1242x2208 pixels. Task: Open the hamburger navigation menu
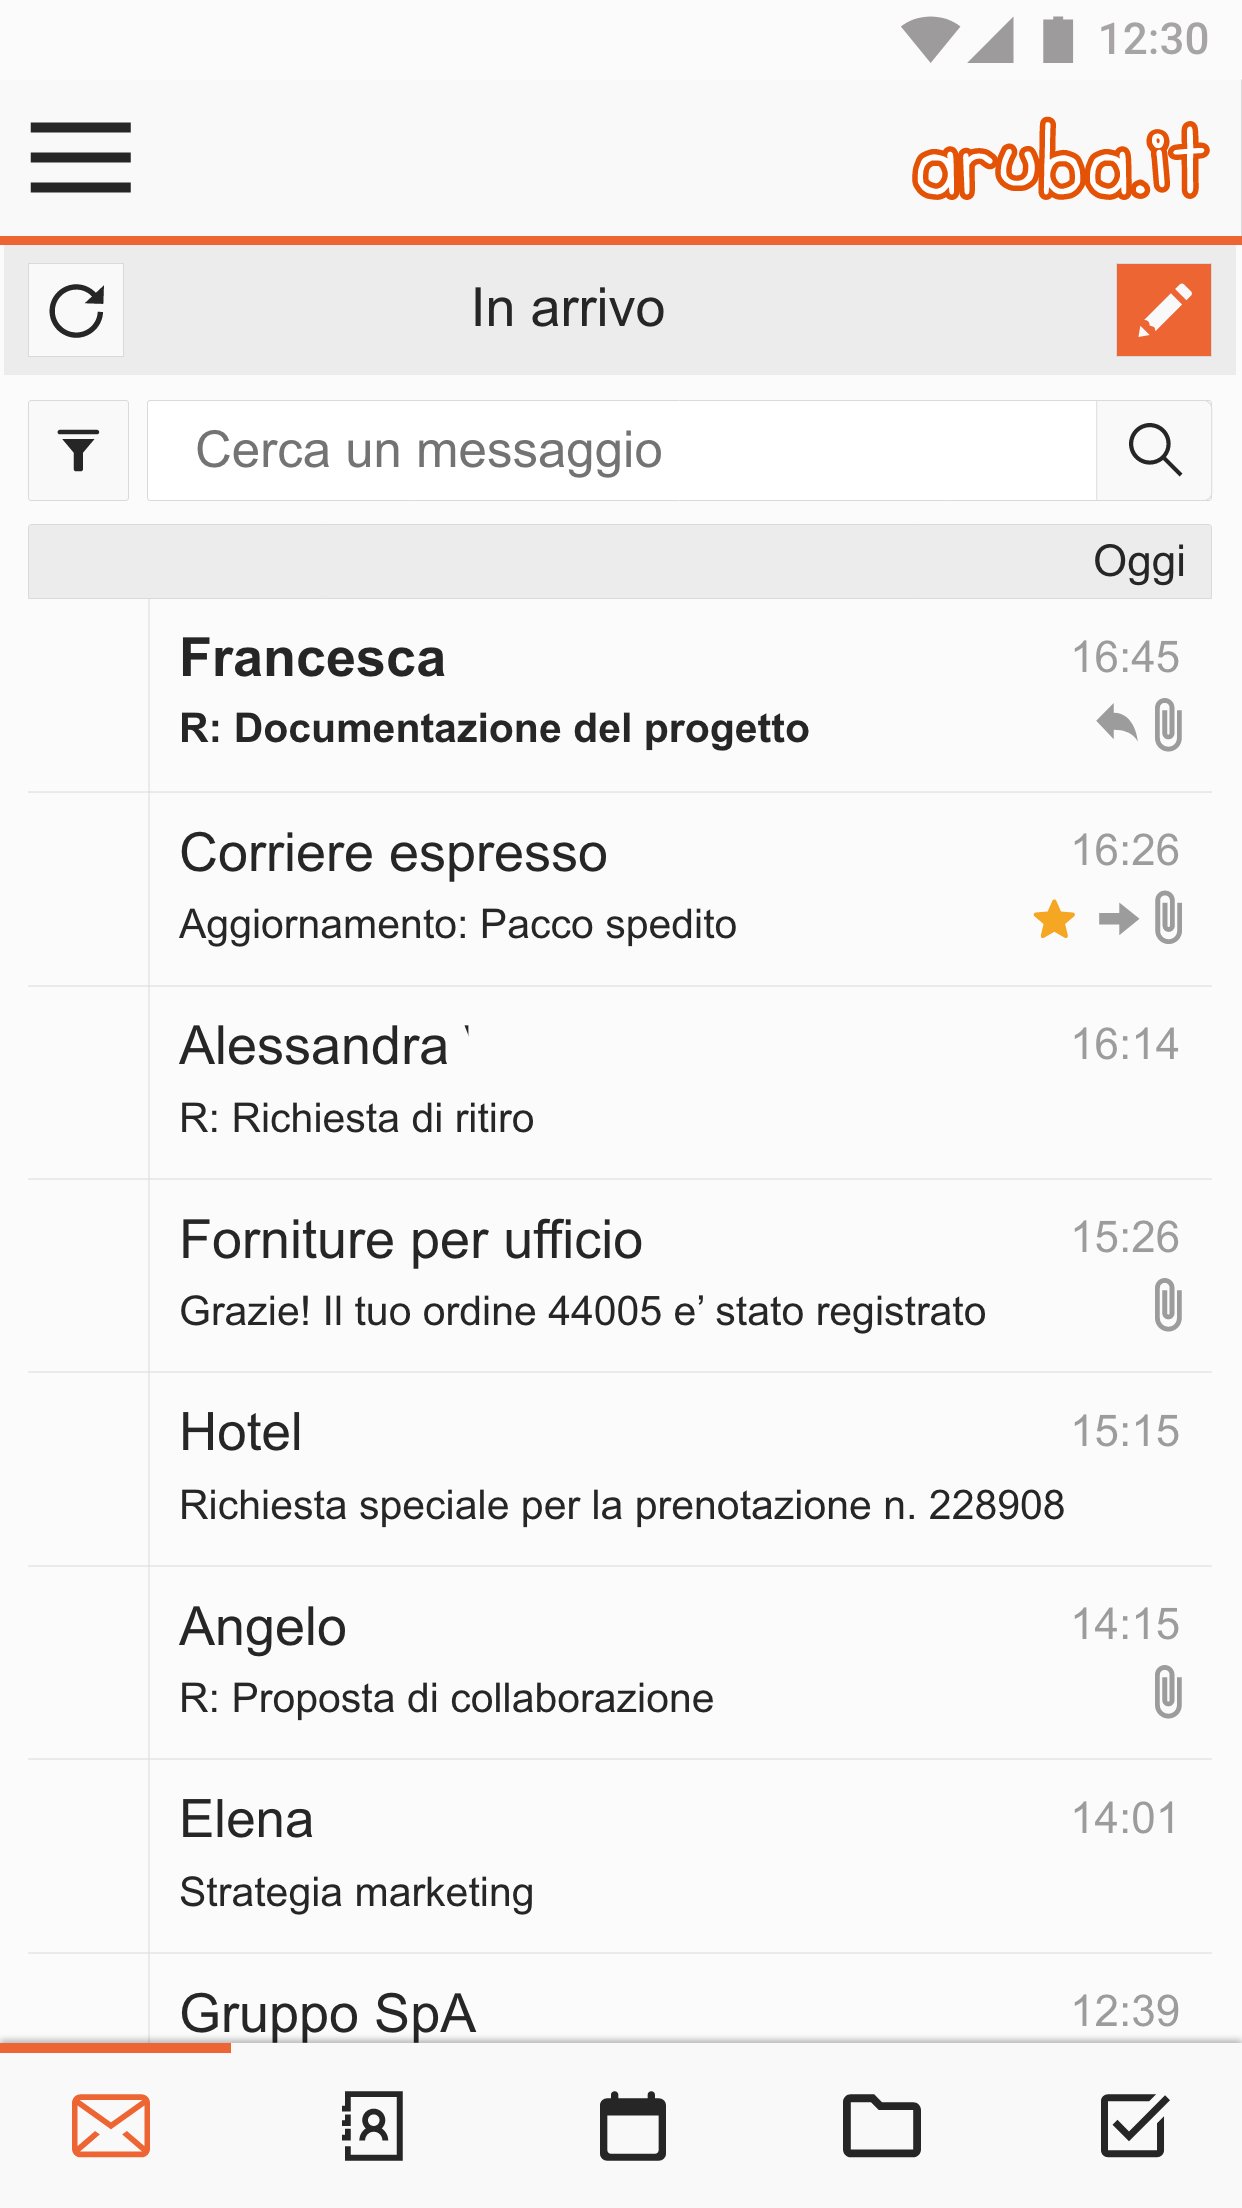(80, 157)
